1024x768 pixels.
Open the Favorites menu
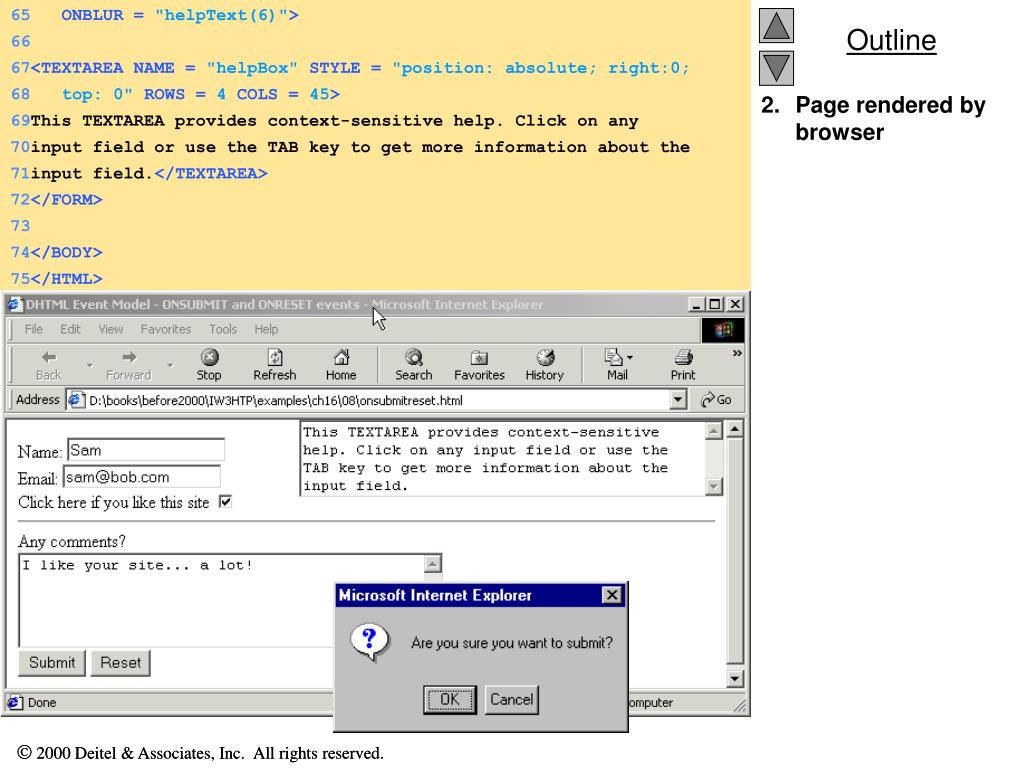[x=166, y=329]
